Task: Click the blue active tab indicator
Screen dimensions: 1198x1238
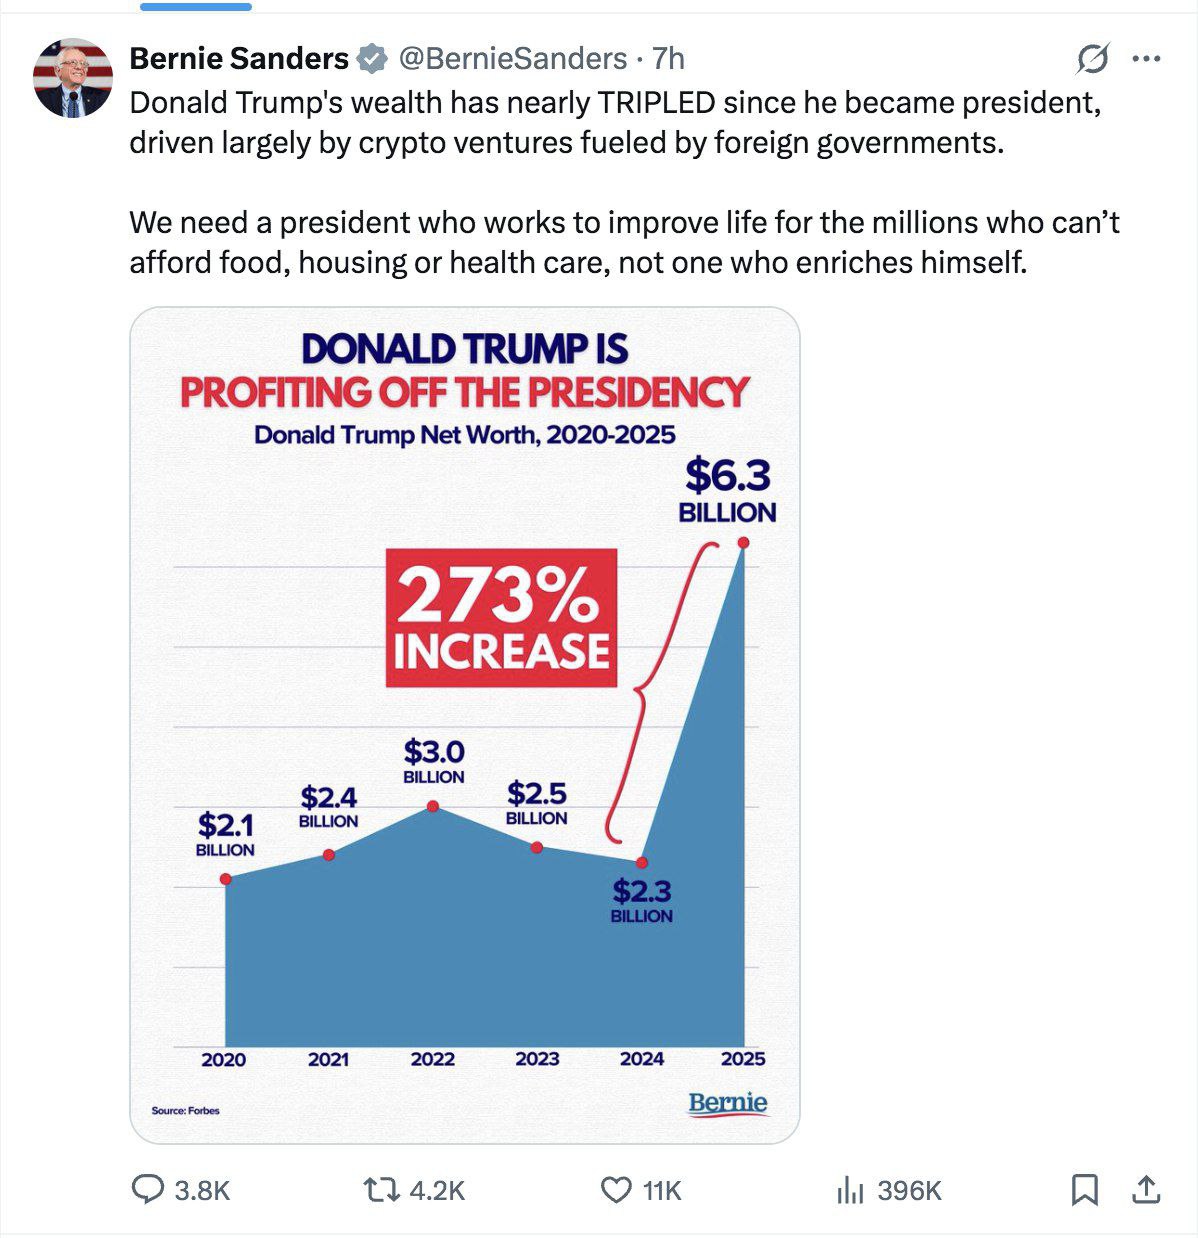Action: [196, 6]
